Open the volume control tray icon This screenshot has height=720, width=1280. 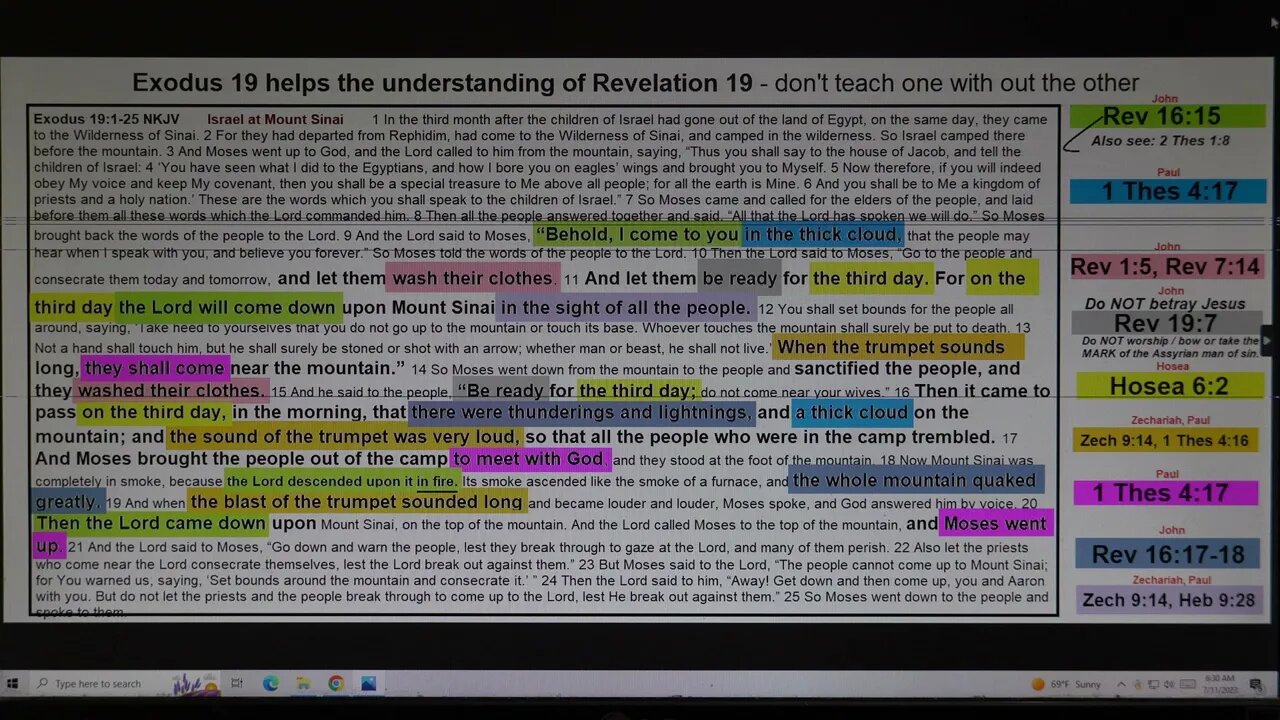coord(1170,685)
